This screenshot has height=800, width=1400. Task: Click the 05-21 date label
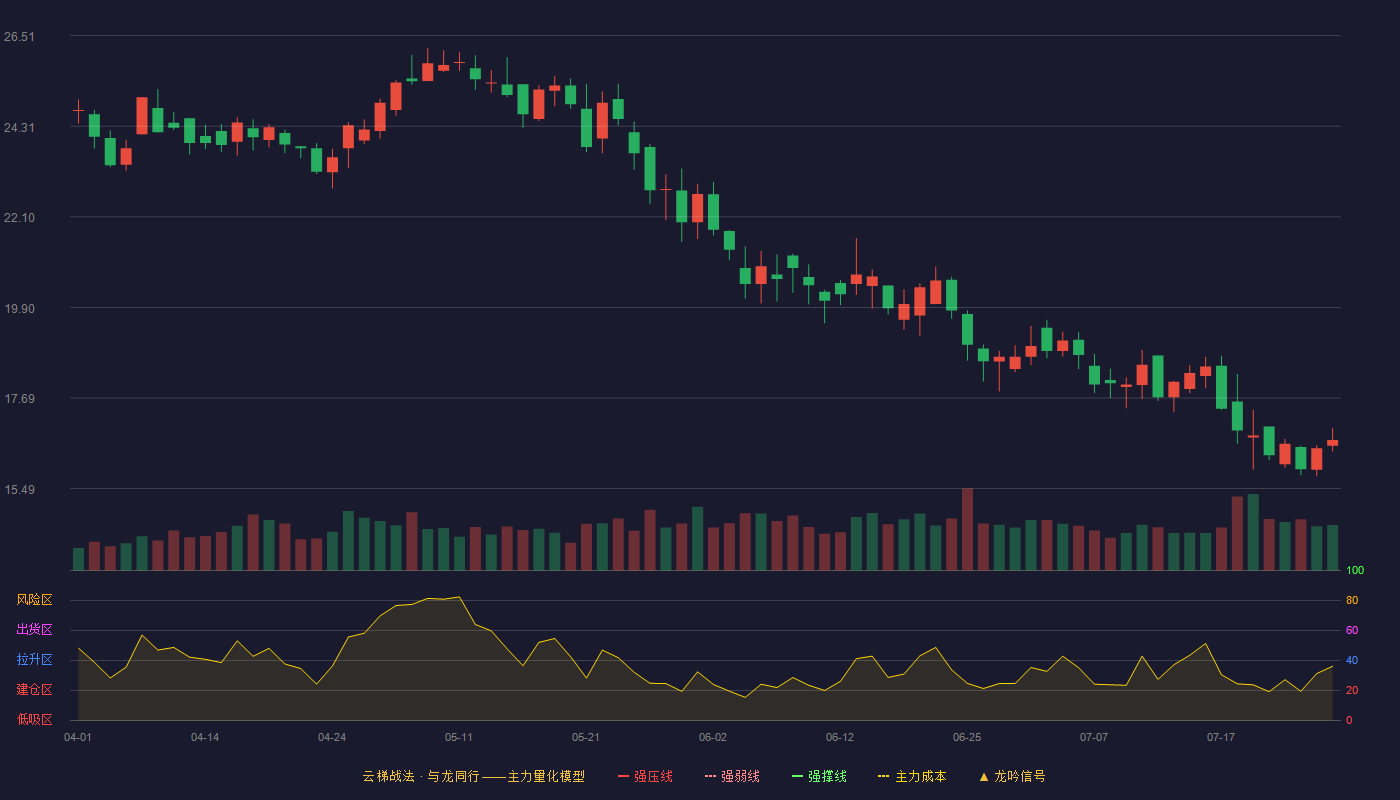(x=586, y=737)
